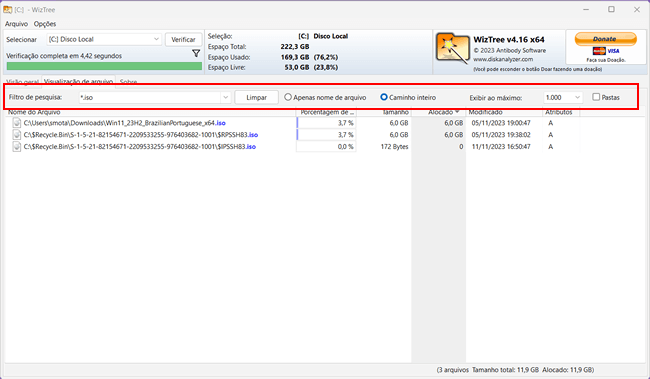Click the Win11_23H2 iso file icon

(x=17, y=123)
